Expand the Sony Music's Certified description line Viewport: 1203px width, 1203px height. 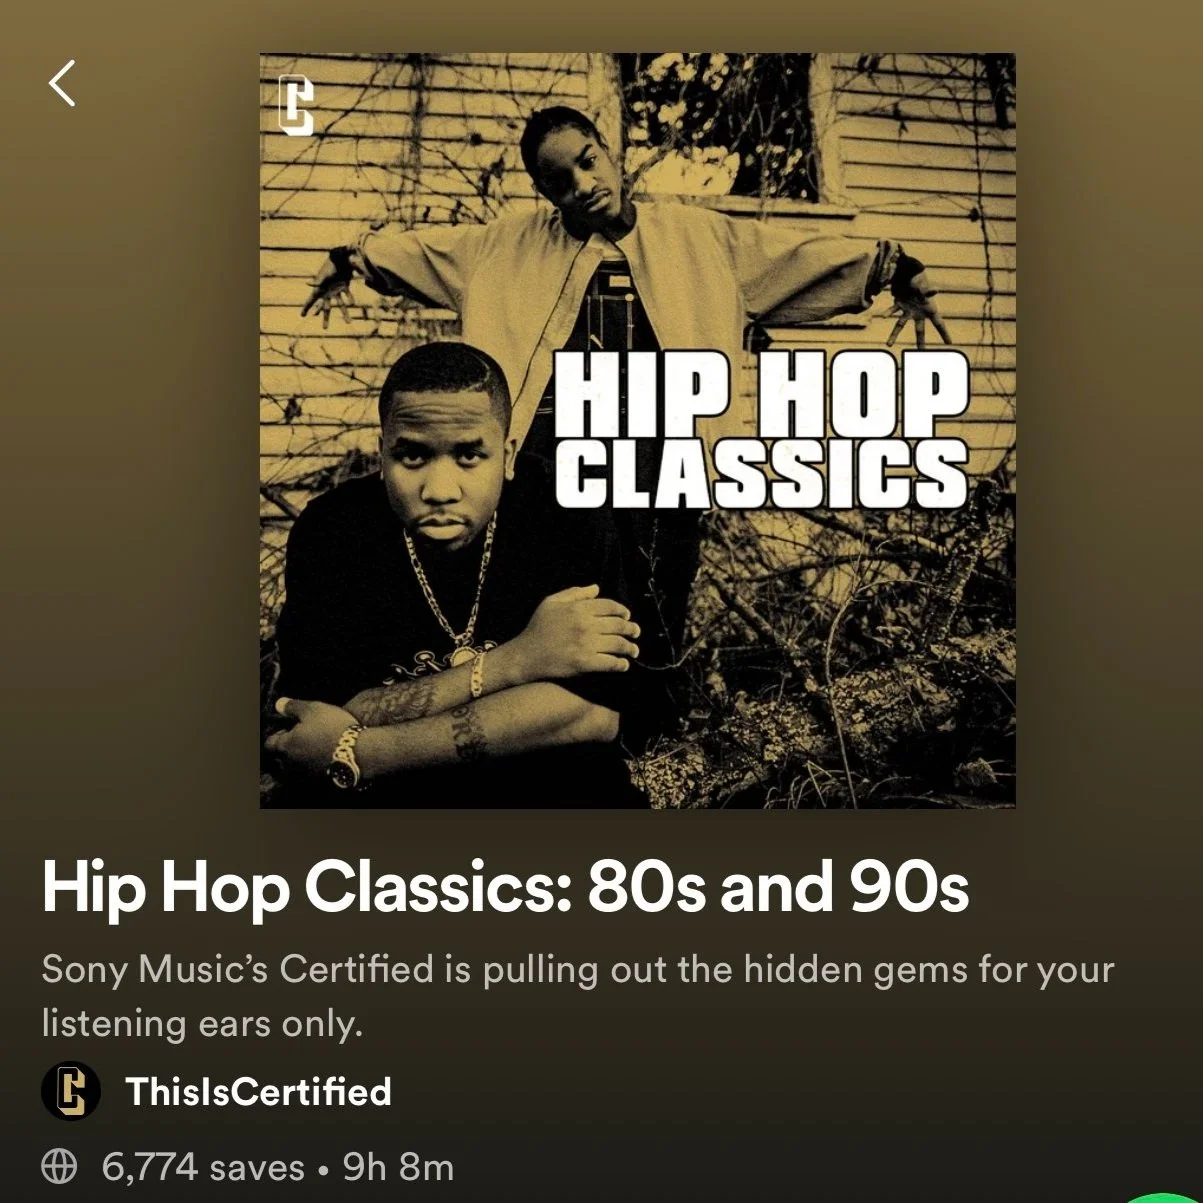577,969
